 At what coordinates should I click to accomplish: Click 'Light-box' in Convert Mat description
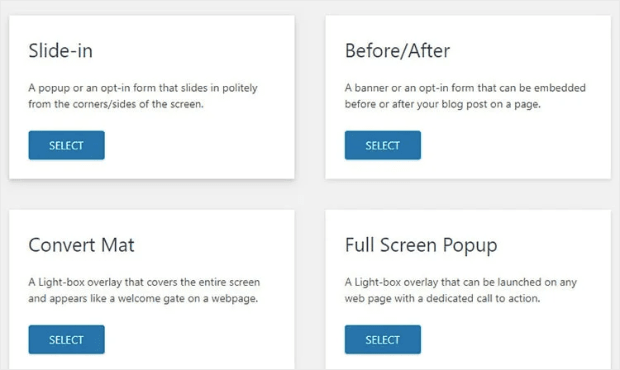coord(61,282)
